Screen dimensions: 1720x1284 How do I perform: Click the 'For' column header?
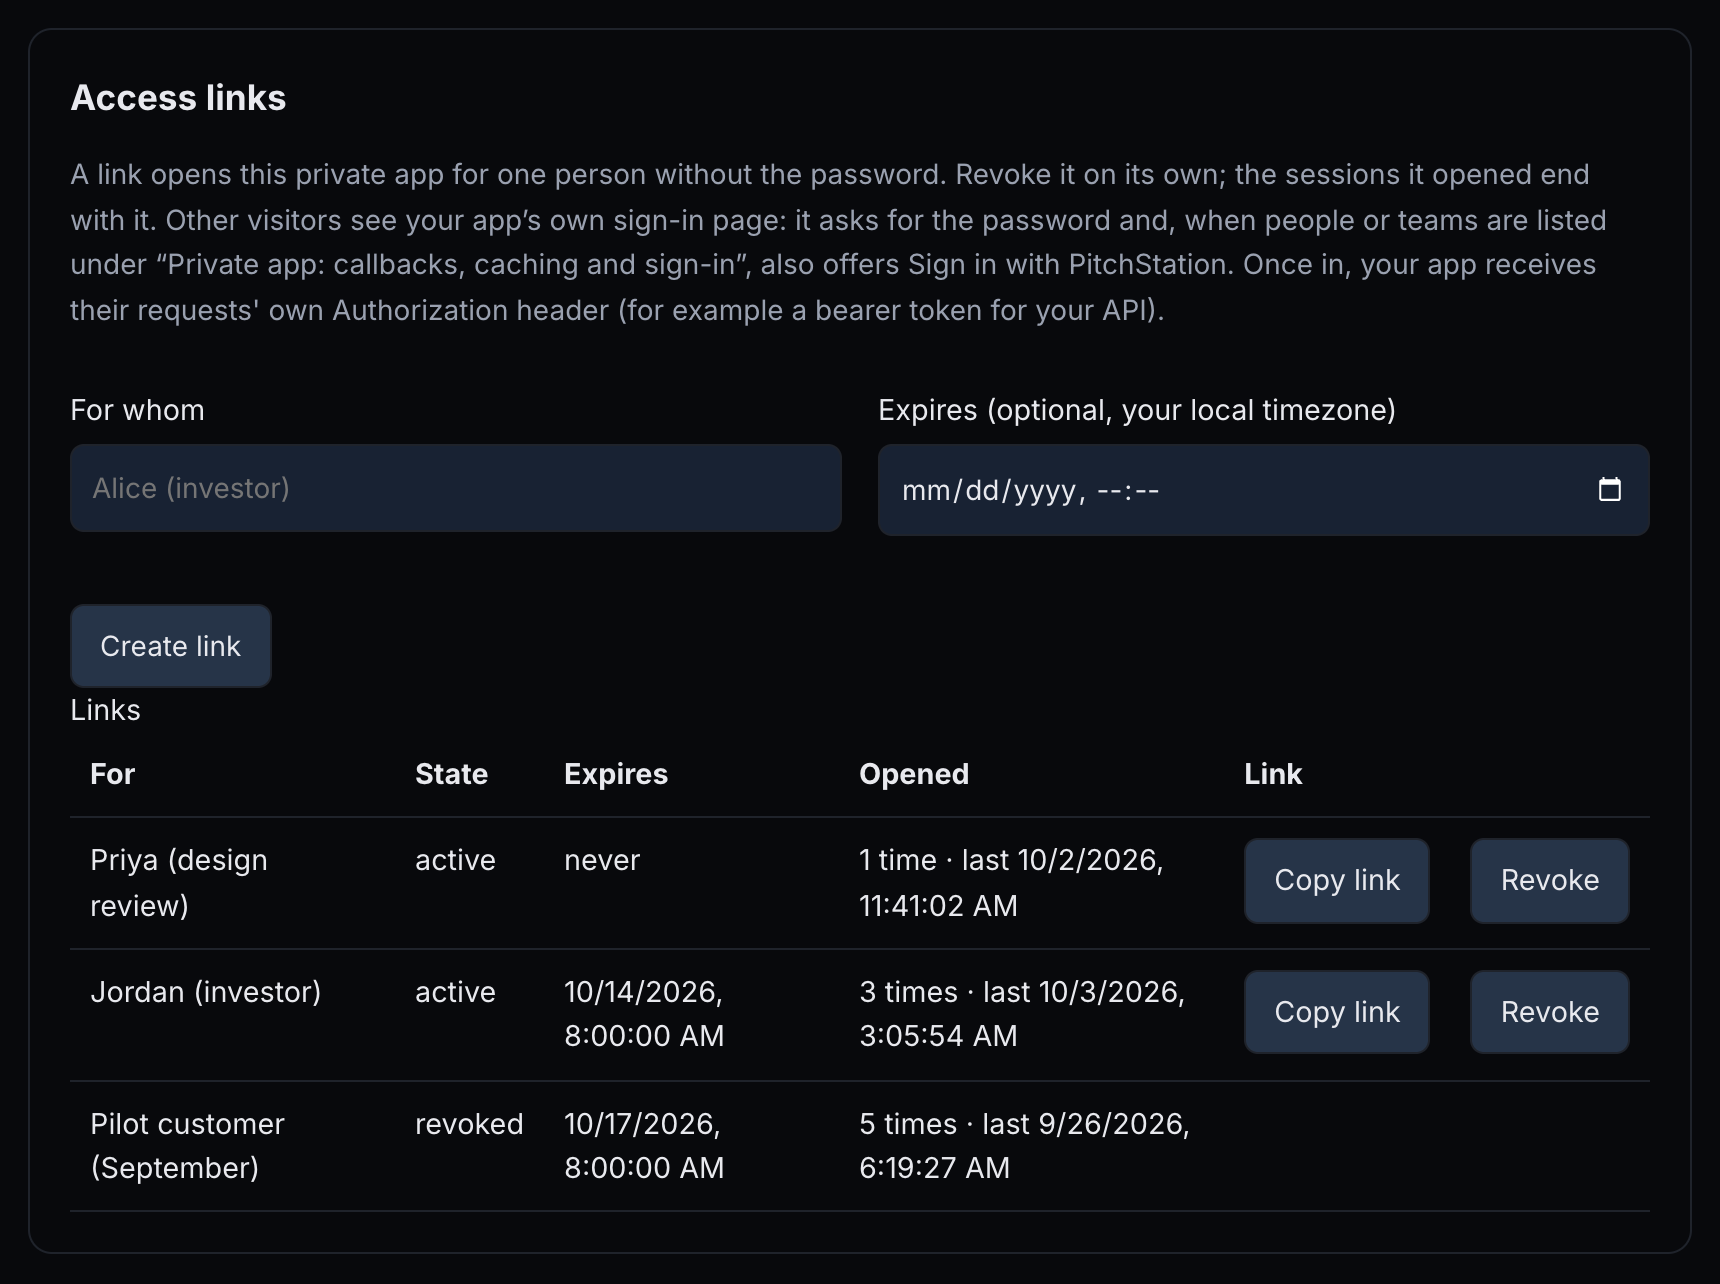coord(112,774)
